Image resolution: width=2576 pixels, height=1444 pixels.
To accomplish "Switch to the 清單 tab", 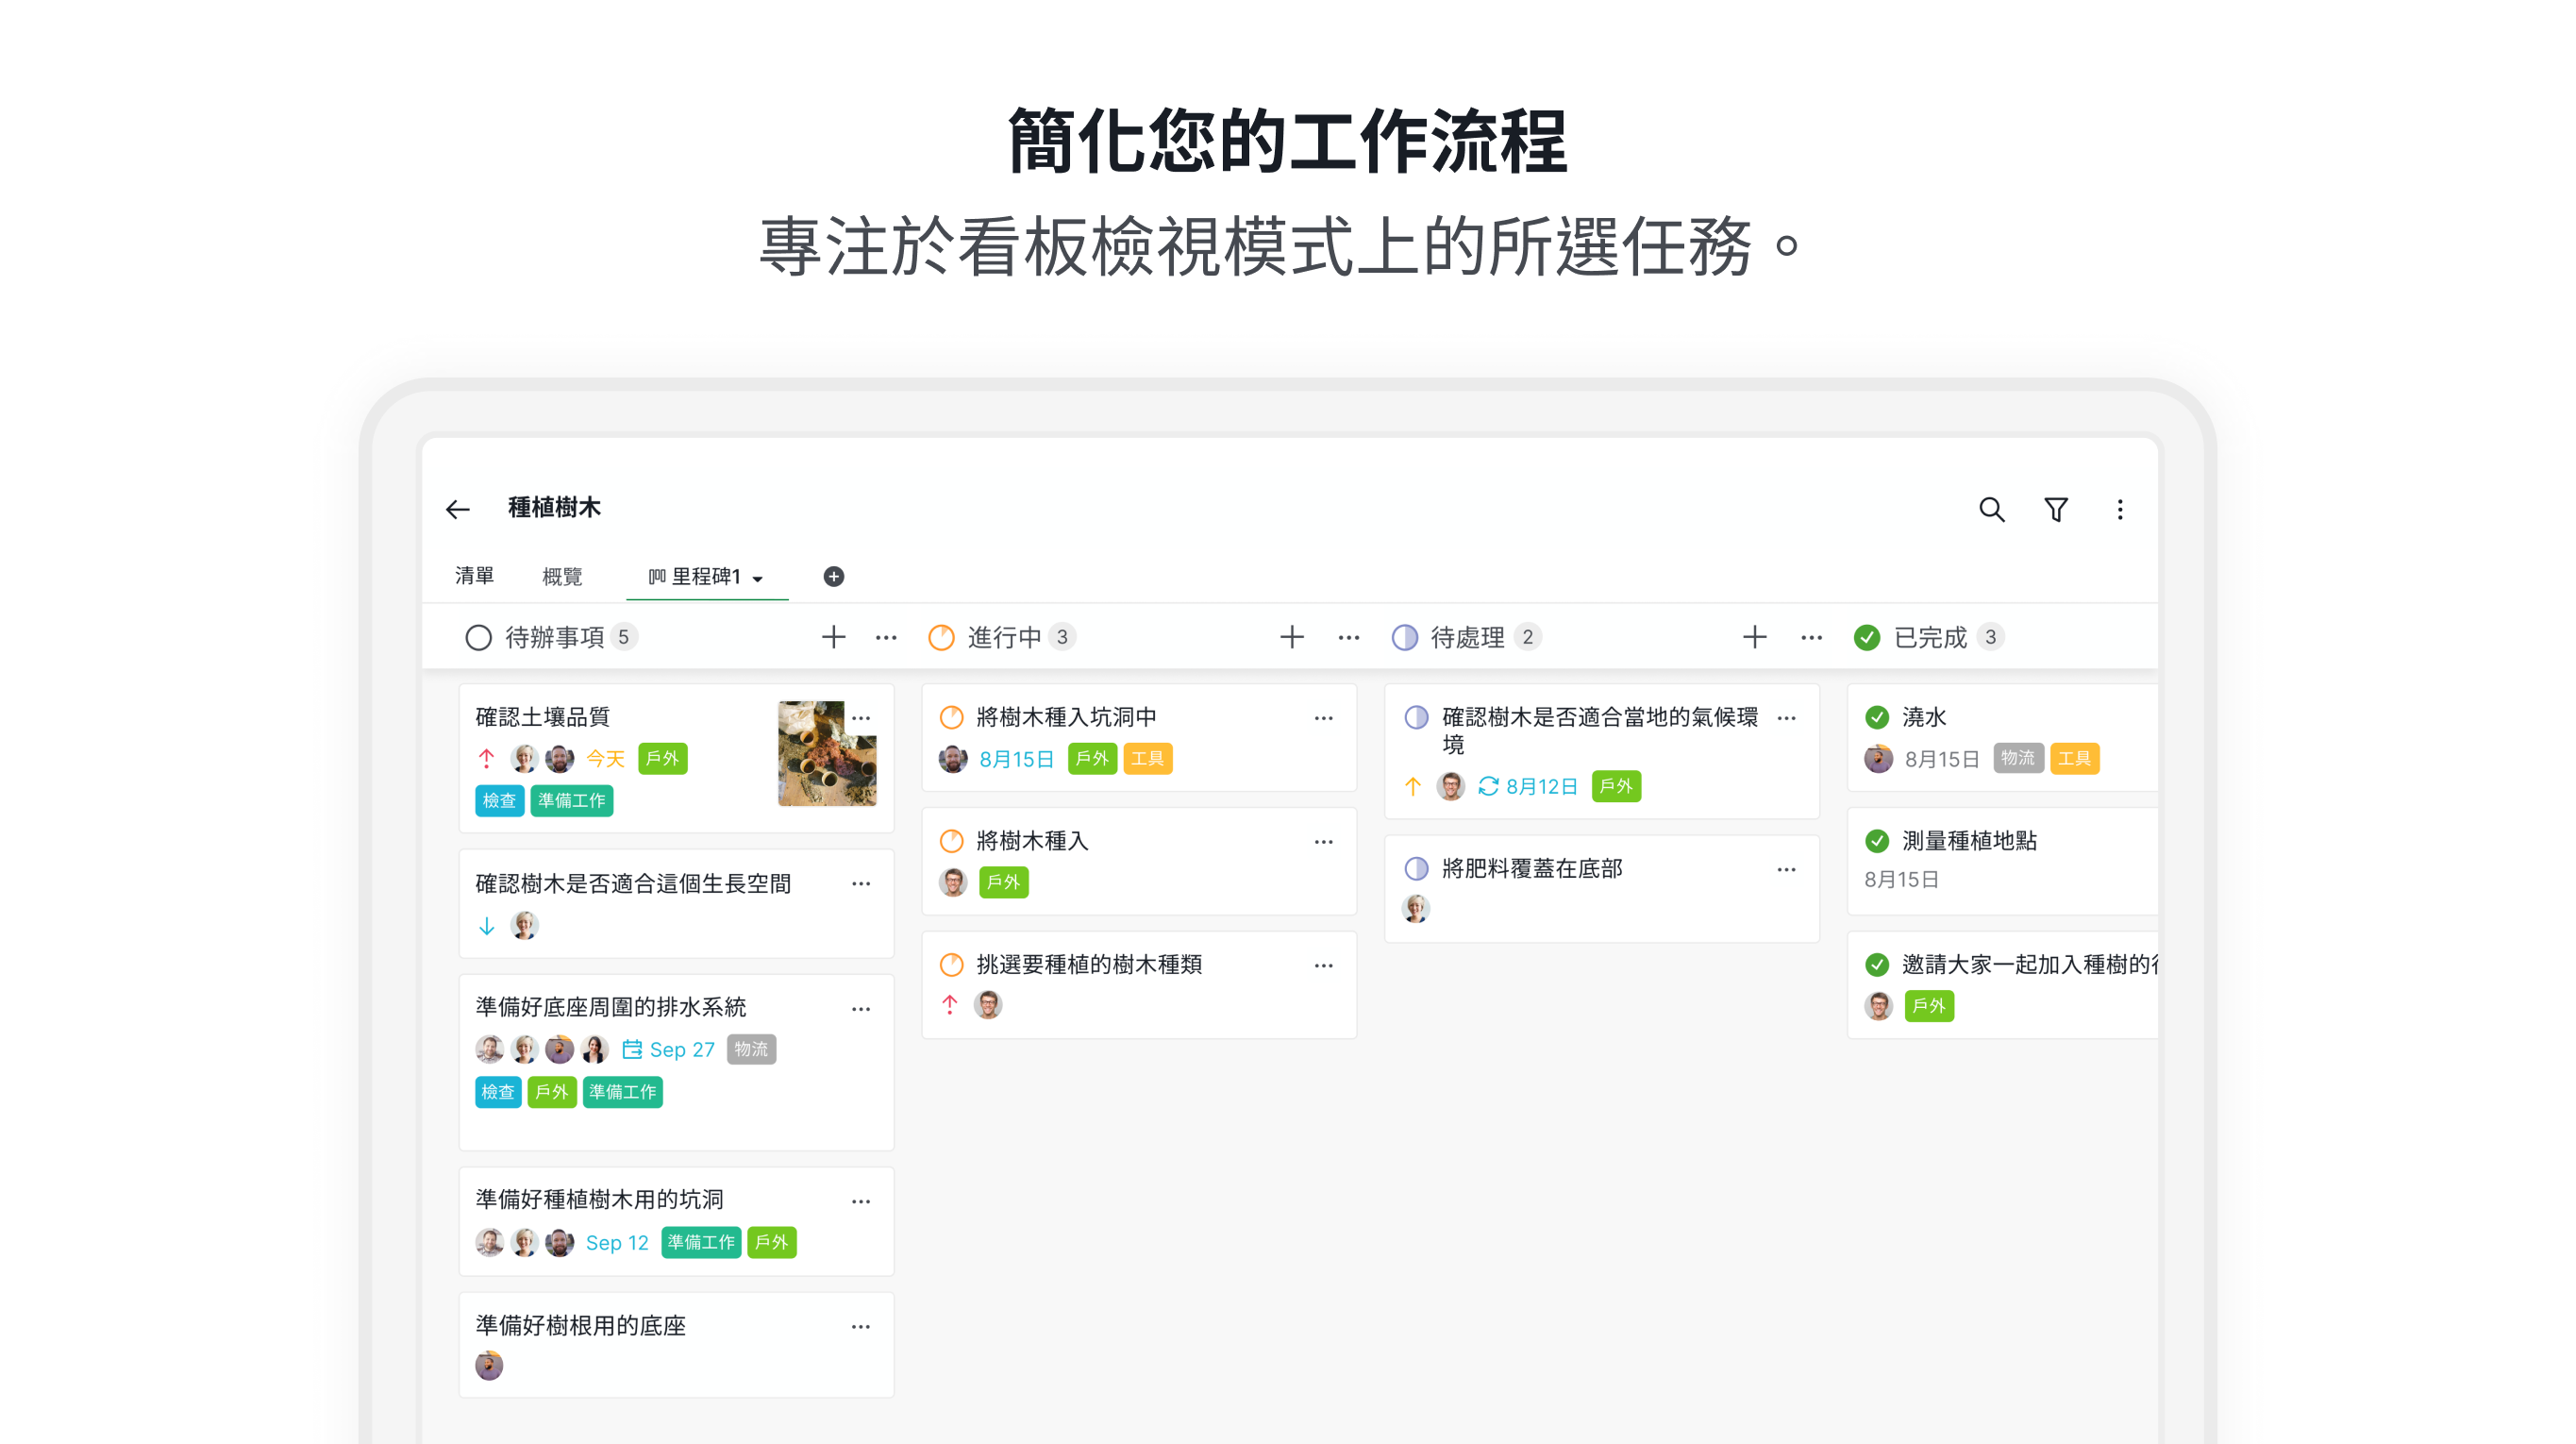I will click(x=474, y=576).
